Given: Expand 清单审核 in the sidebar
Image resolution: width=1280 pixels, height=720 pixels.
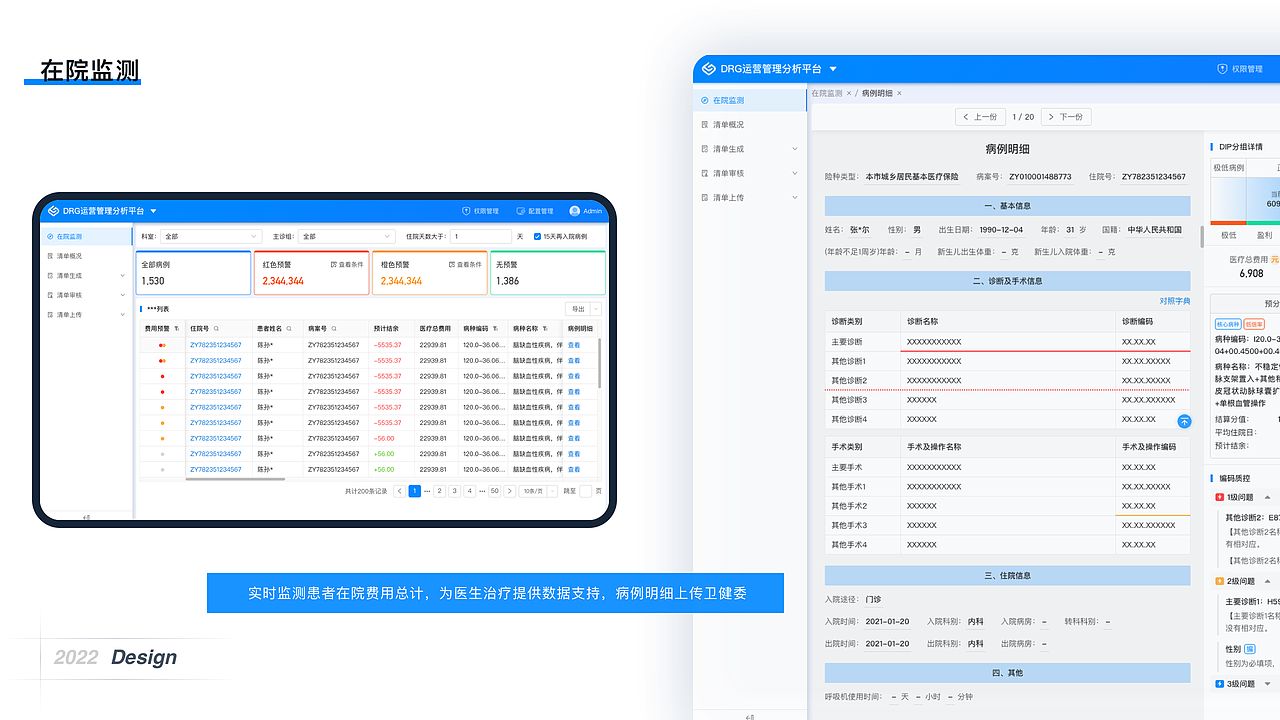Looking at the screenshot, I should coord(740,173).
